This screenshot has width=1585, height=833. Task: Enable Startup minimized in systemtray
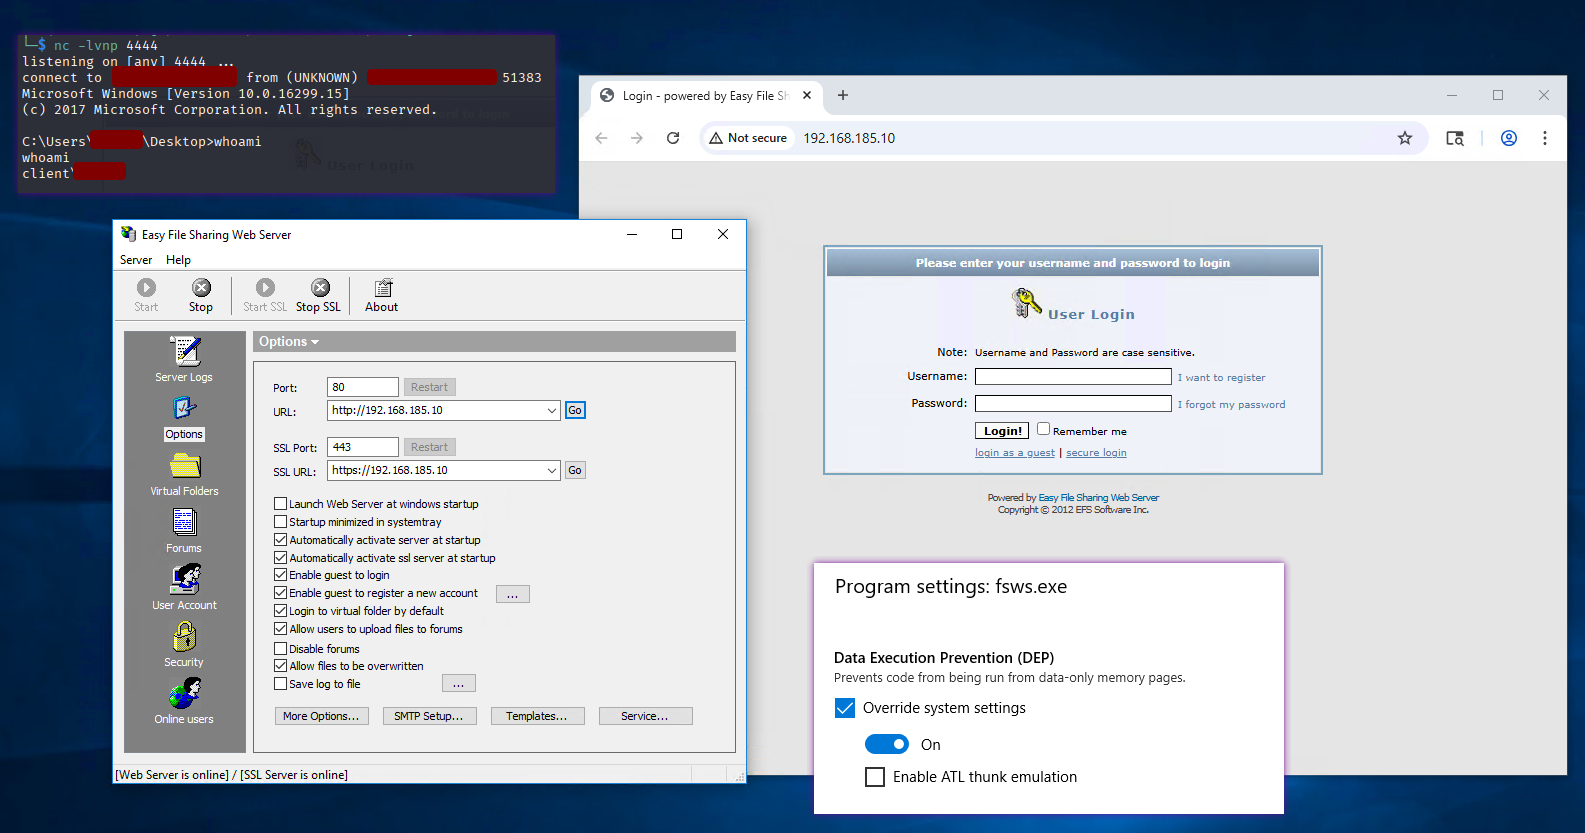pyautogui.click(x=281, y=522)
